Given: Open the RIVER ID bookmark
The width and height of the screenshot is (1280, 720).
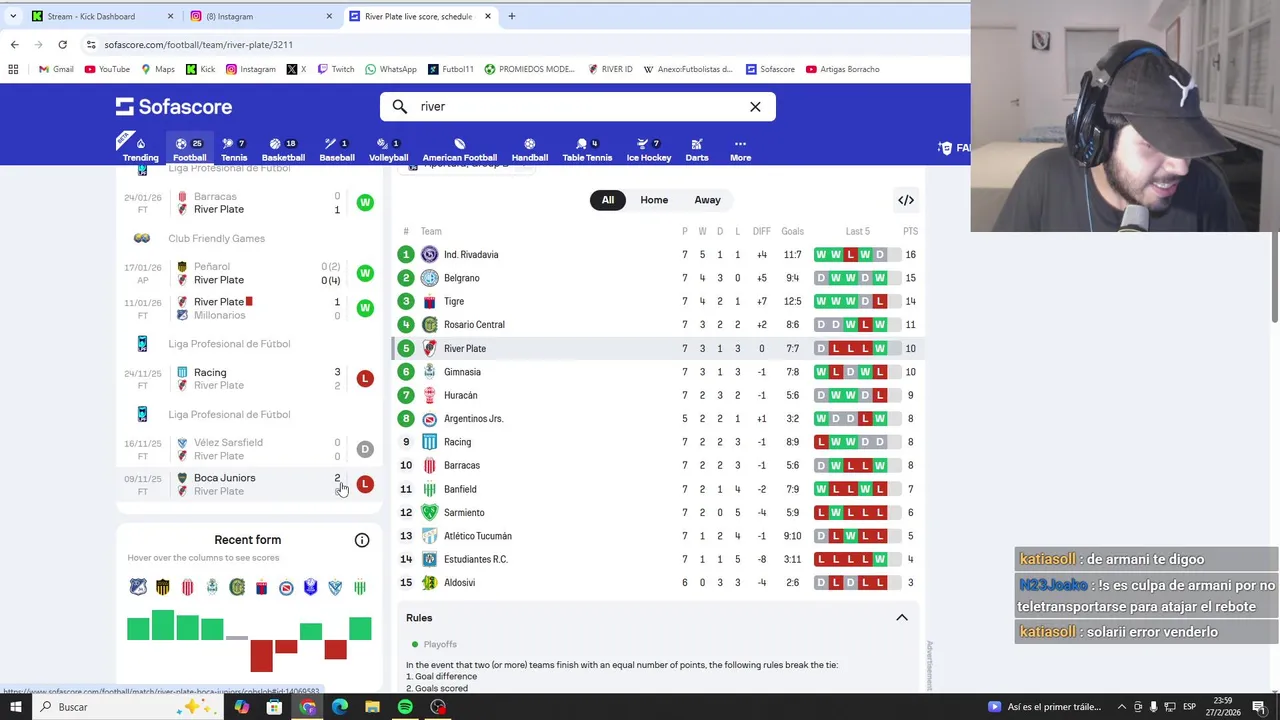Looking at the screenshot, I should point(610,69).
